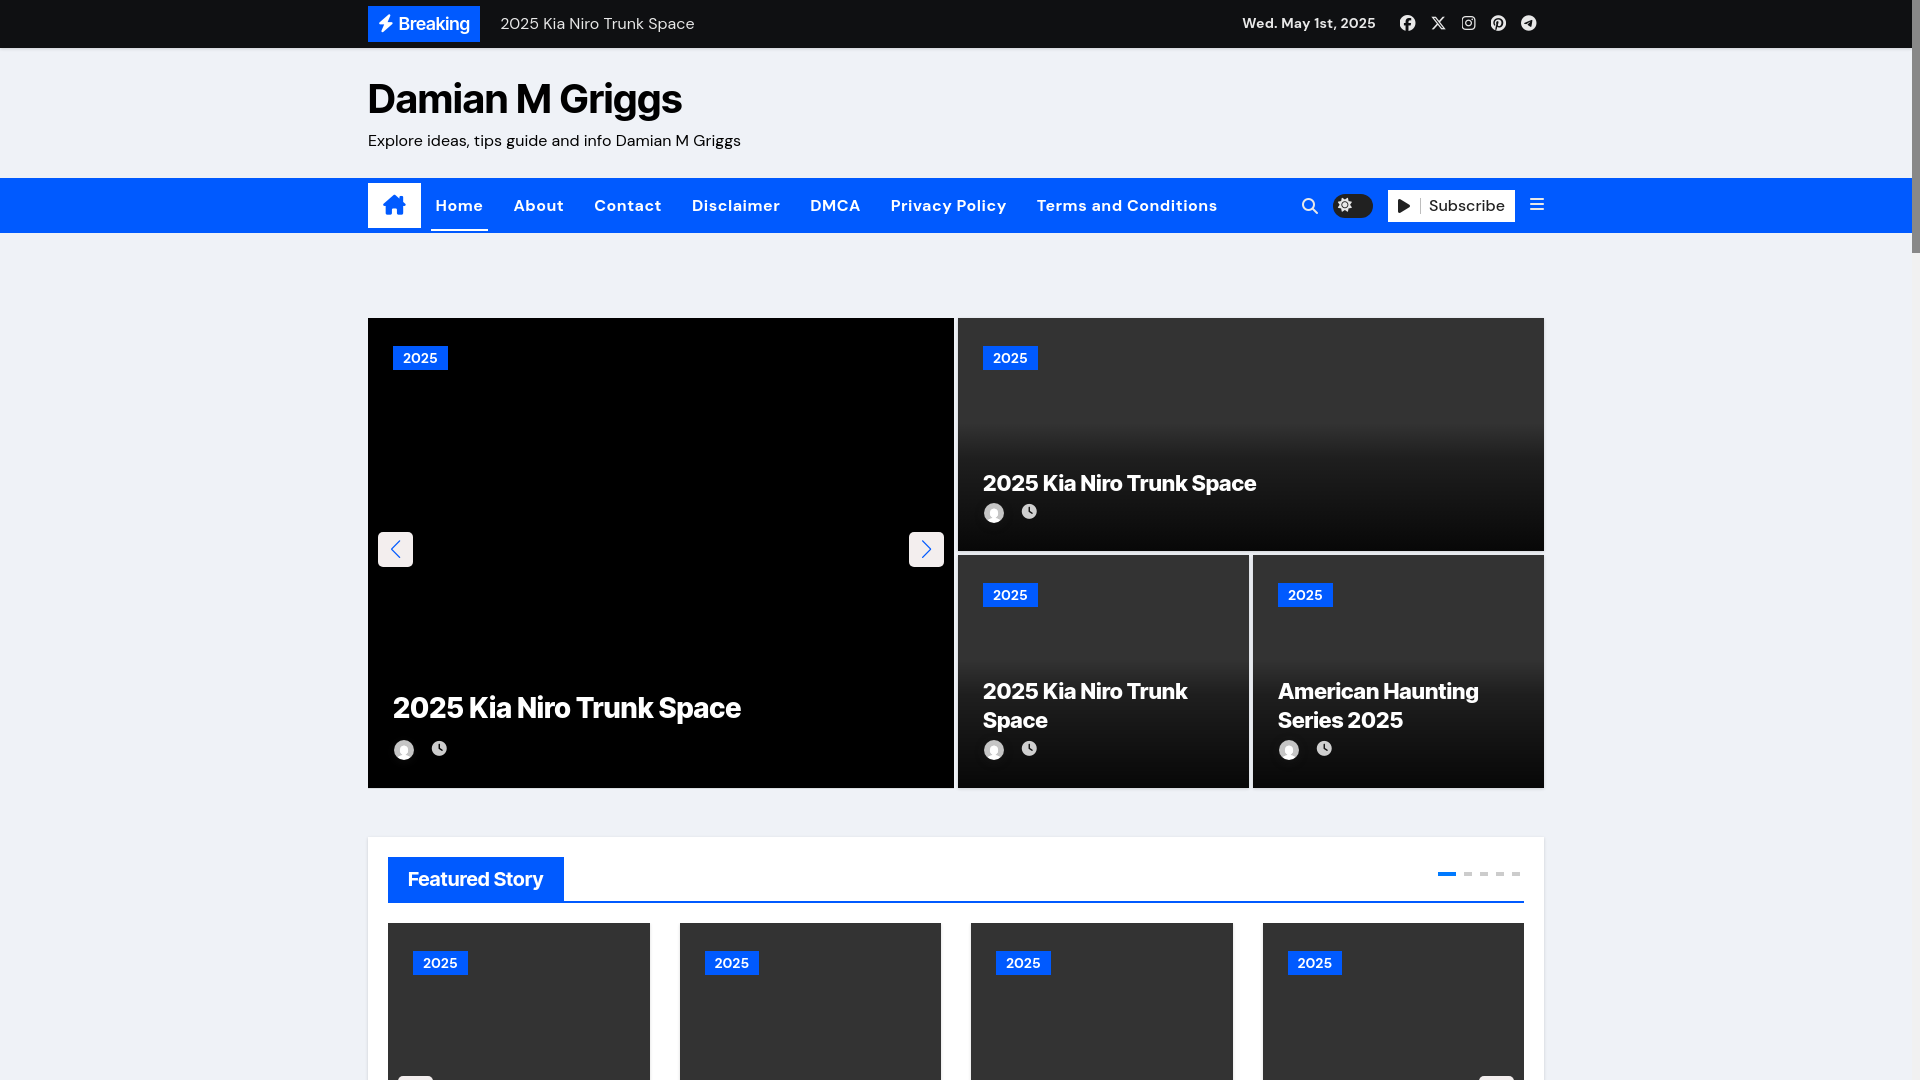Click the date Wed. May 1st, 2025
The image size is (1920, 1080).
click(x=1309, y=23)
